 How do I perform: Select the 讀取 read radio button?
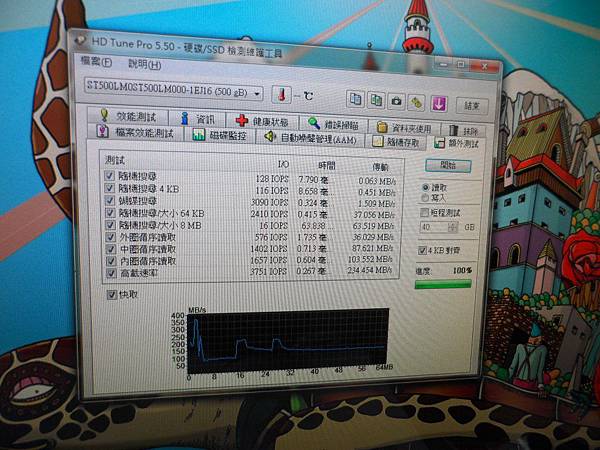tap(425, 188)
